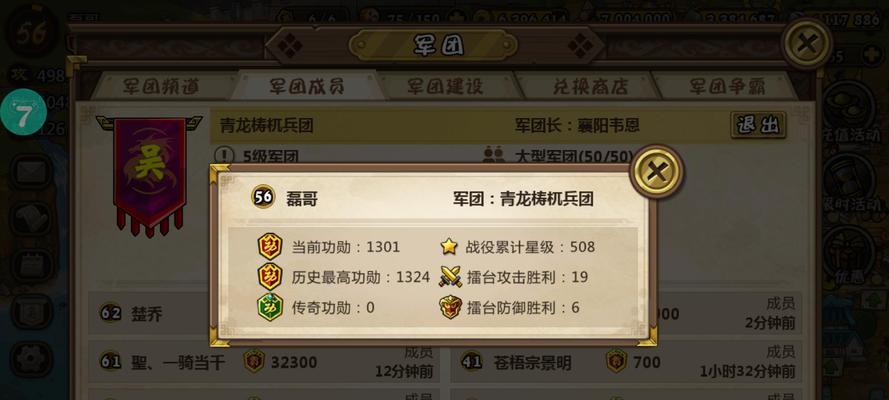Click the 战役累计星级 star icon
This screenshot has width=889, height=400.
pos(449,246)
